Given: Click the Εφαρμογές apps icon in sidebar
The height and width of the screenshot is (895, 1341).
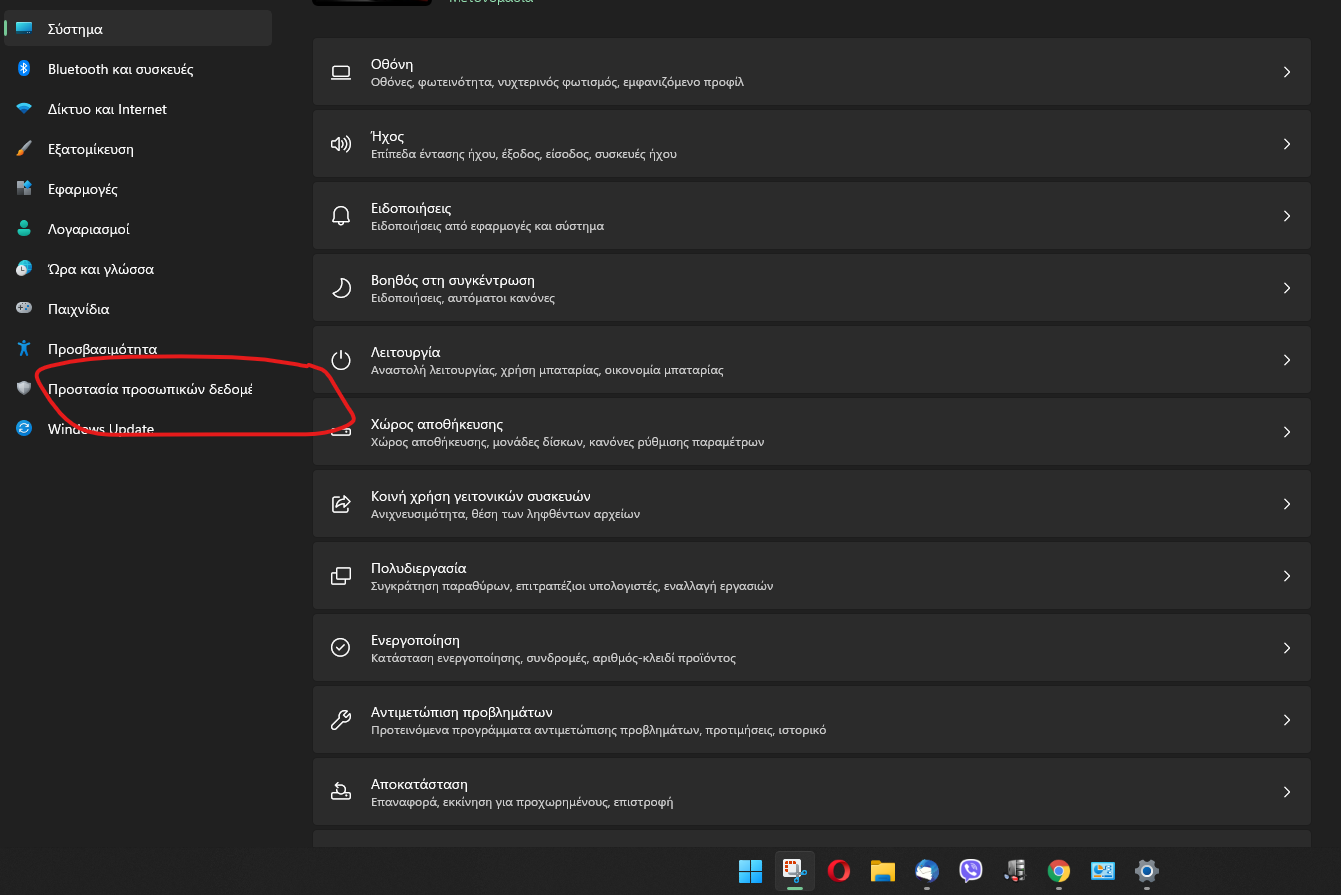Looking at the screenshot, I should pos(24,189).
